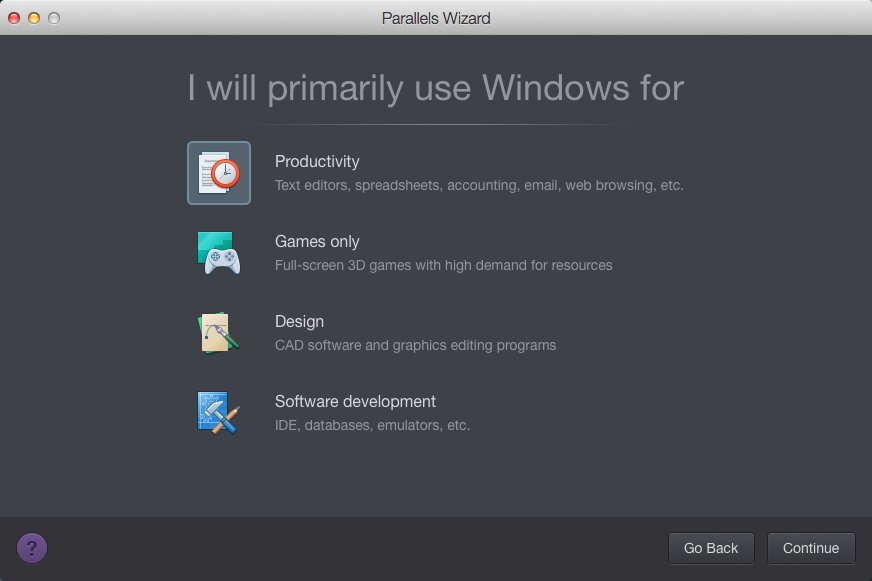This screenshot has width=872, height=581.
Task: Select the Games only usage option
Action: click(x=317, y=241)
